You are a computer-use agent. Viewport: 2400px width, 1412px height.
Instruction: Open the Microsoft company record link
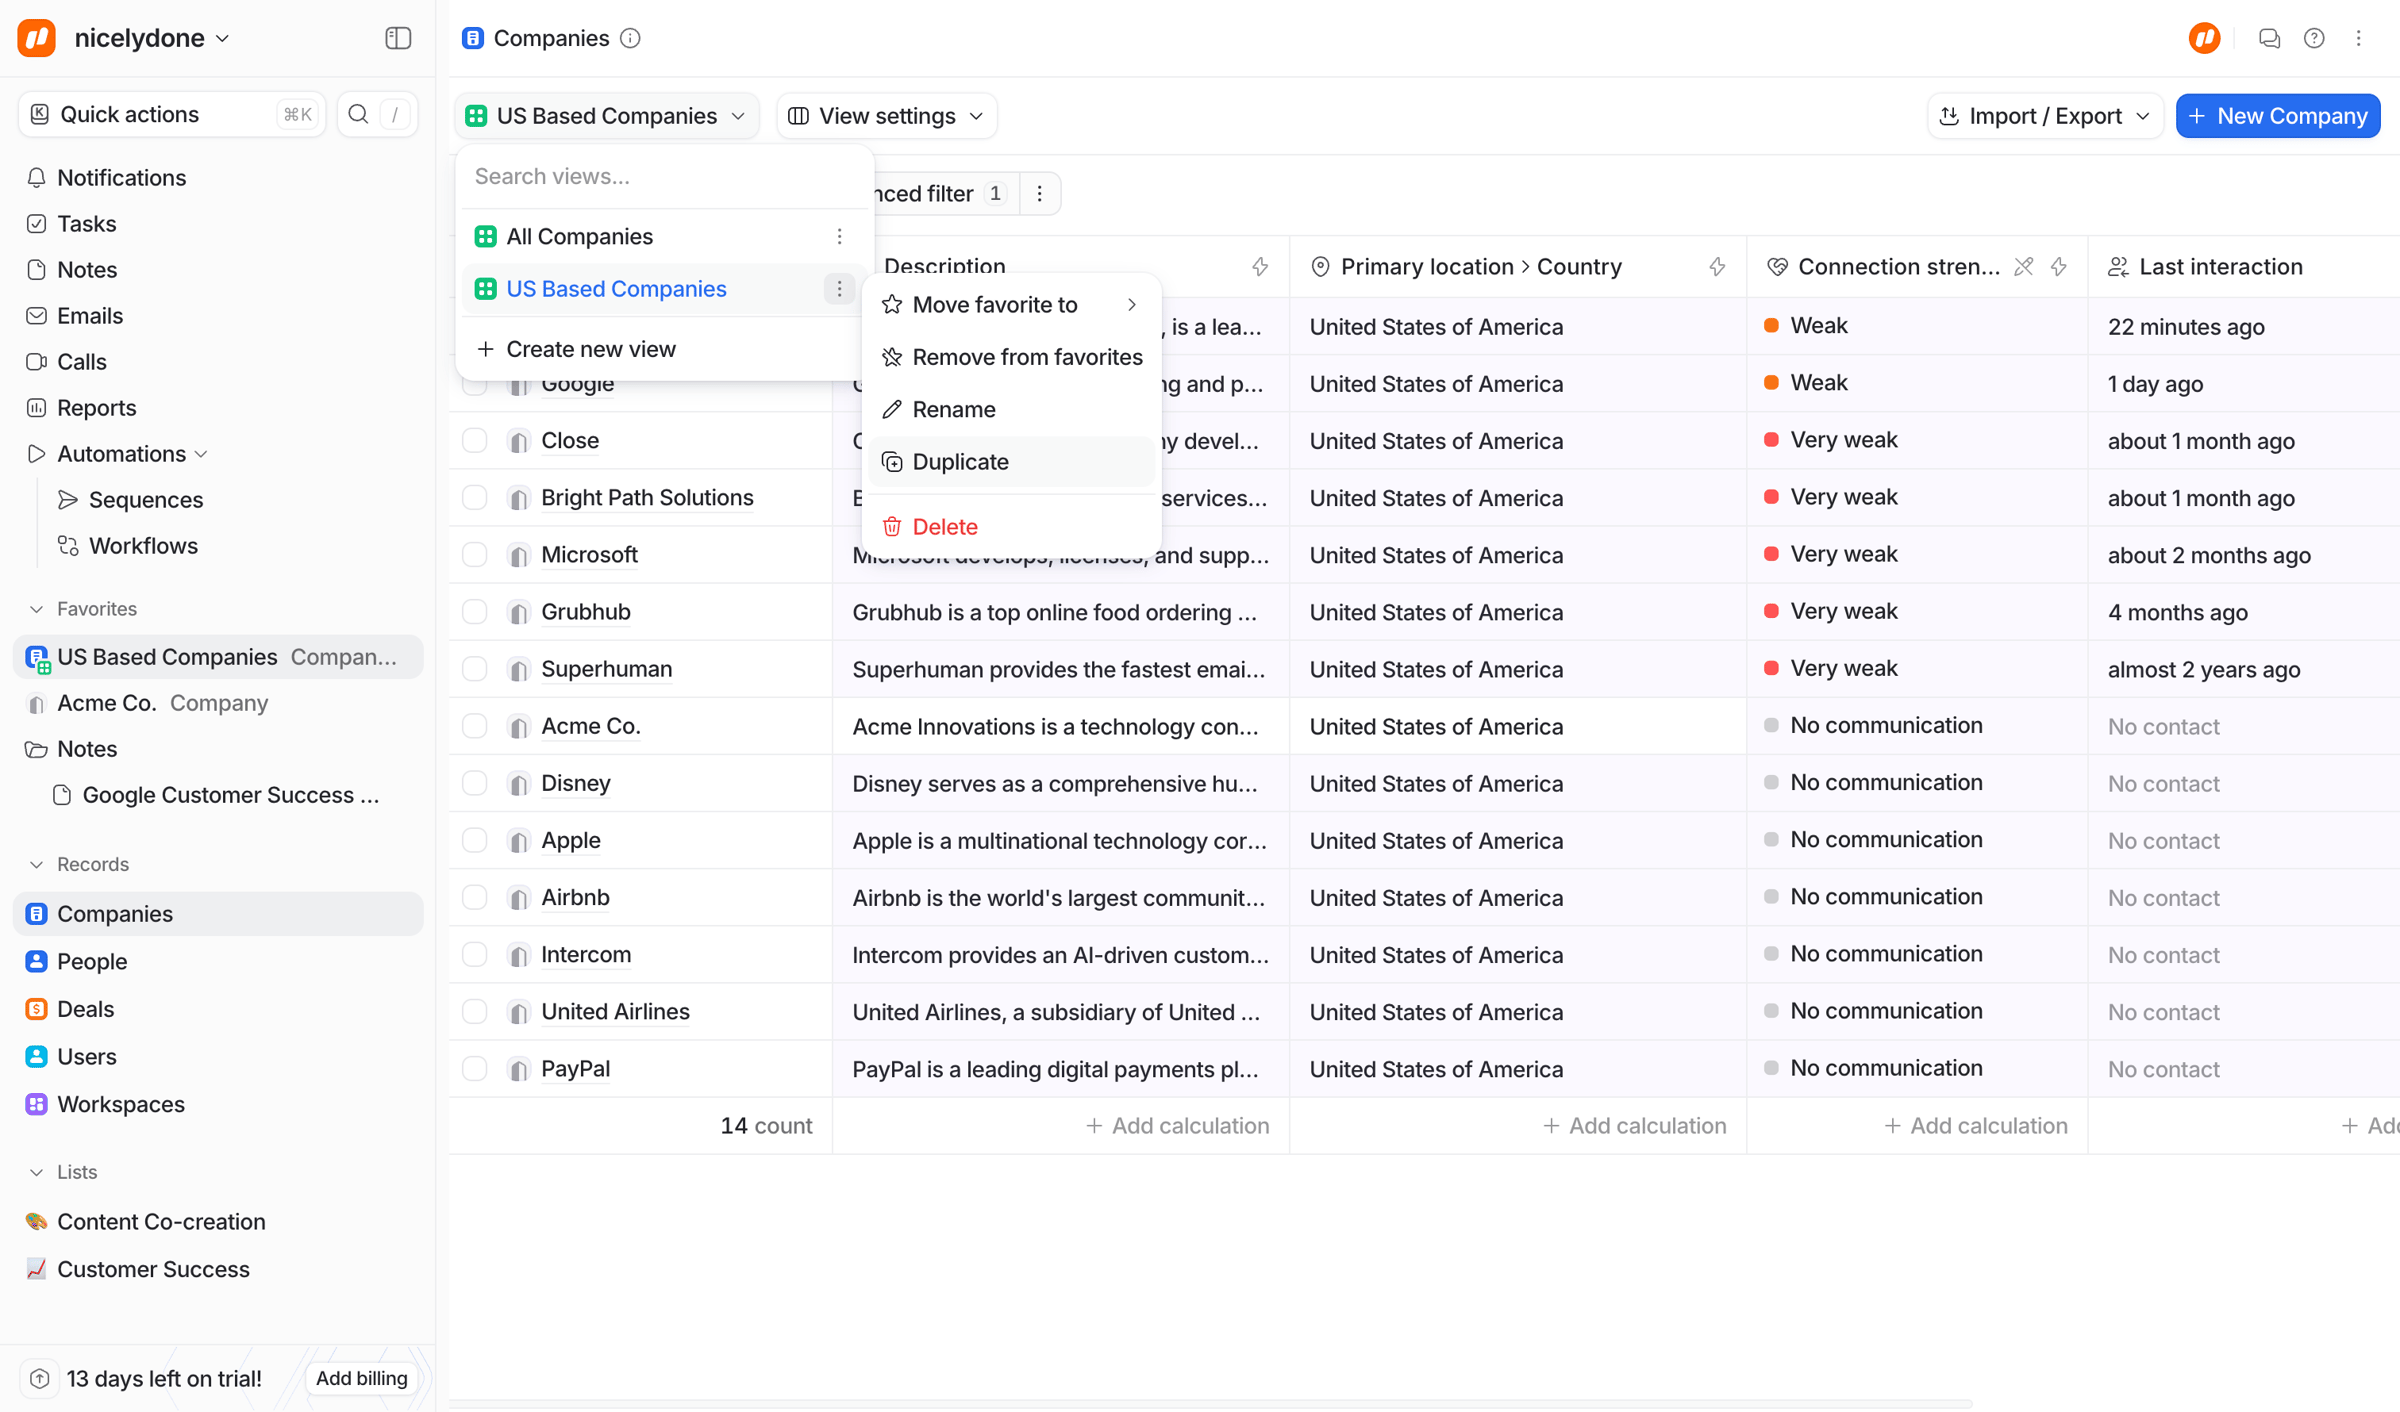589,555
